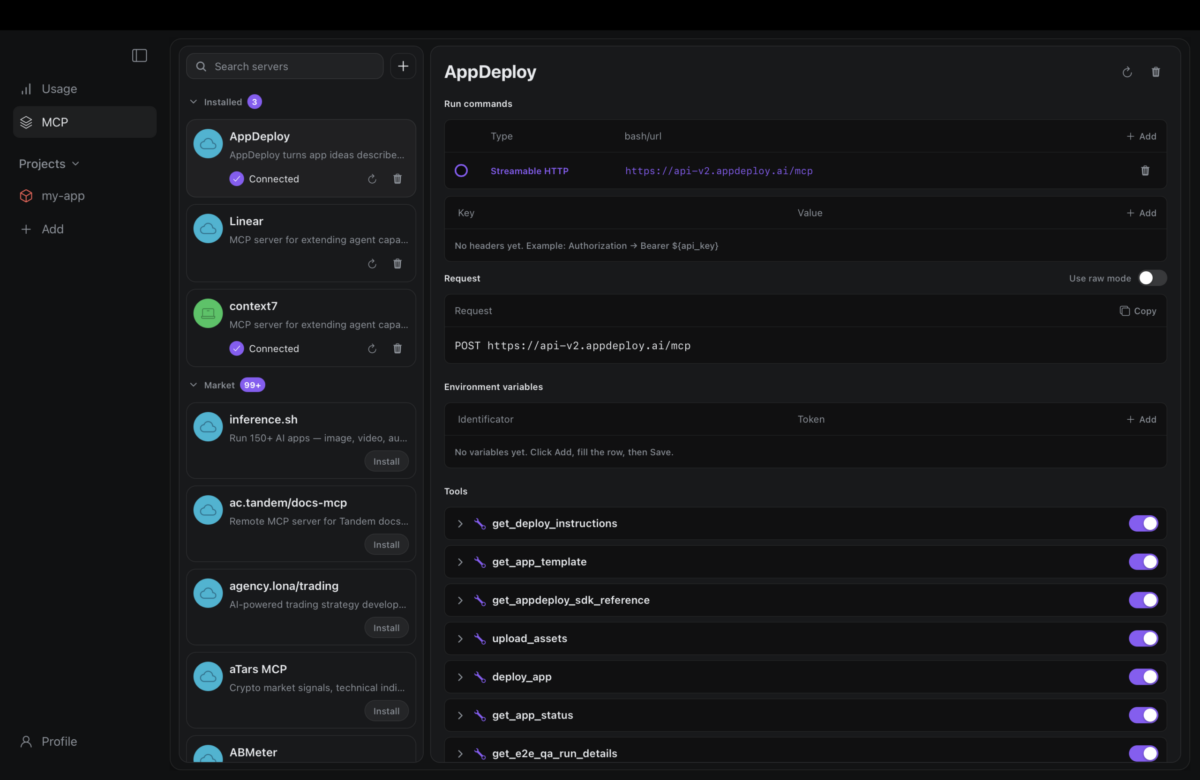Viewport: 1200px width, 780px height.
Task: Select the Linear server card
Action: [x=301, y=243]
